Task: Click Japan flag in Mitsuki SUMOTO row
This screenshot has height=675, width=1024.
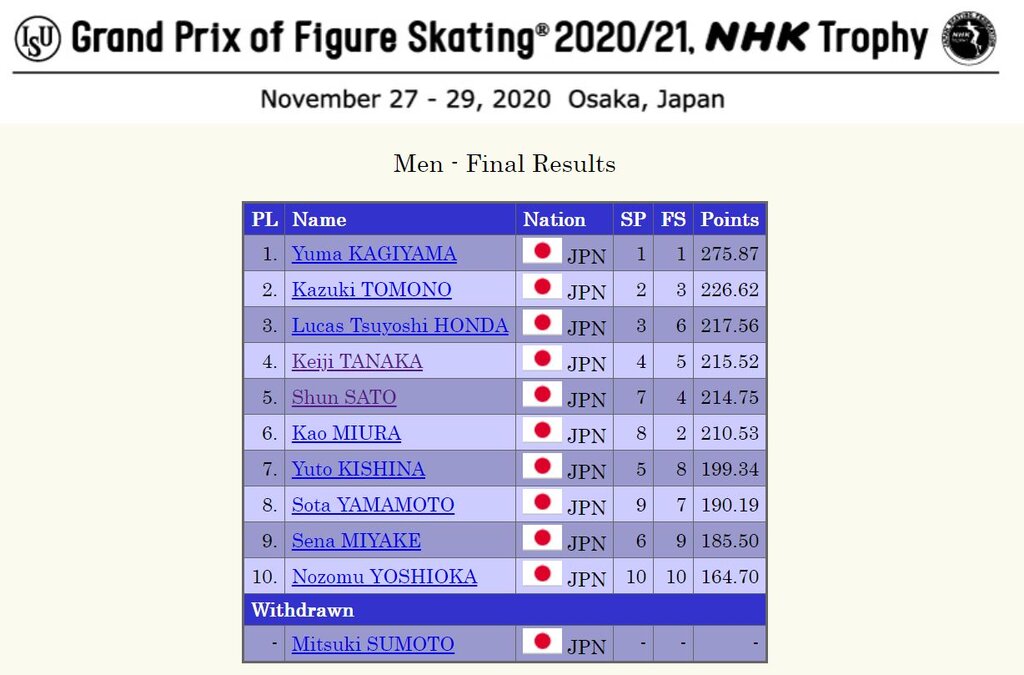Action: click(x=542, y=642)
